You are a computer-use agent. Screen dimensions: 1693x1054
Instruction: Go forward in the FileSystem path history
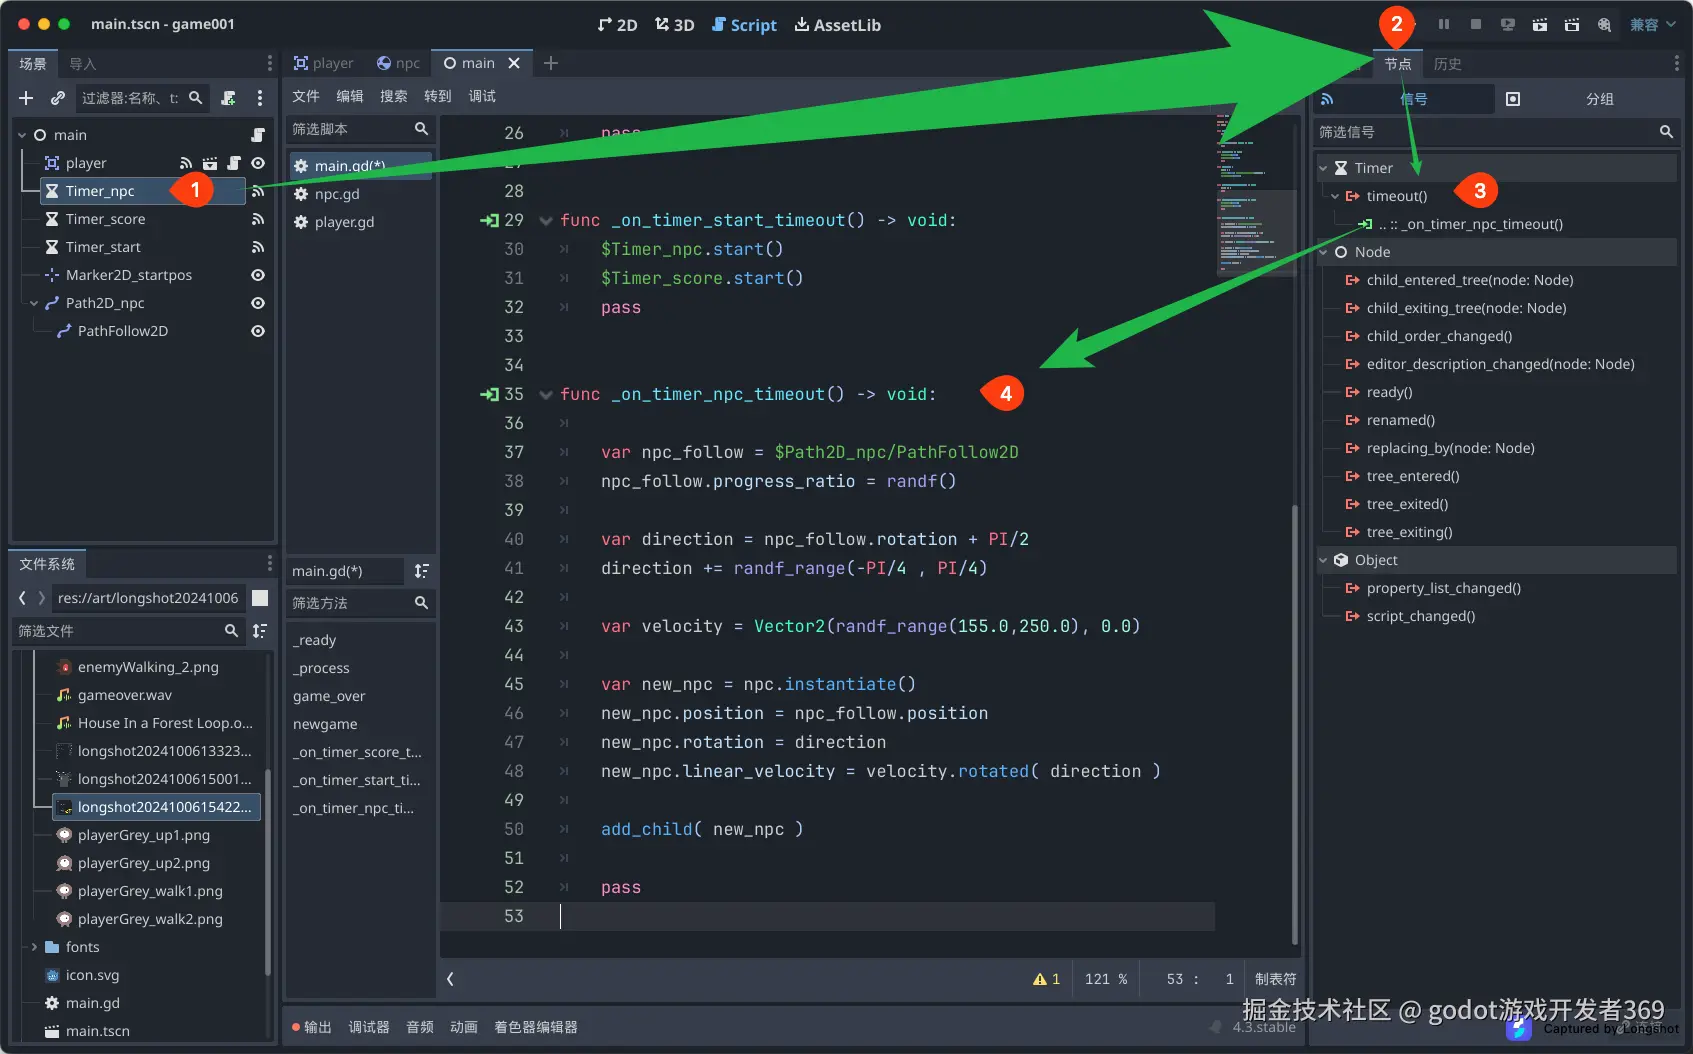pos(41,597)
